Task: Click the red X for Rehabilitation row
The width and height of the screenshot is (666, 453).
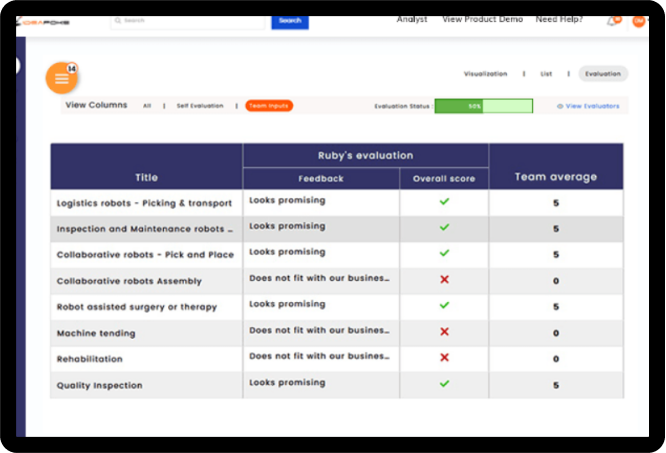Action: 444,357
